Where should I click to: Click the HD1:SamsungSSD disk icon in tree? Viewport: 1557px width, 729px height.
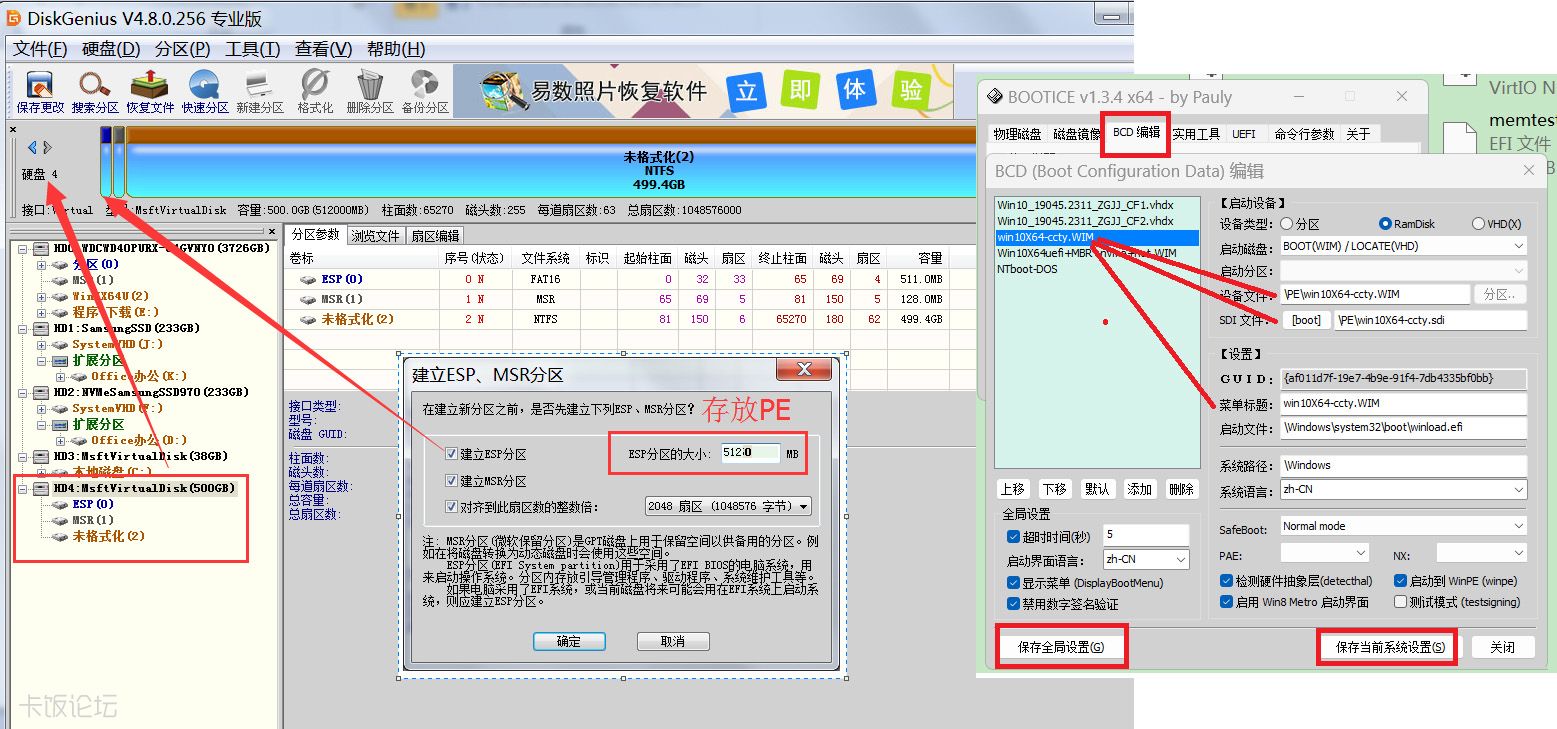41,328
